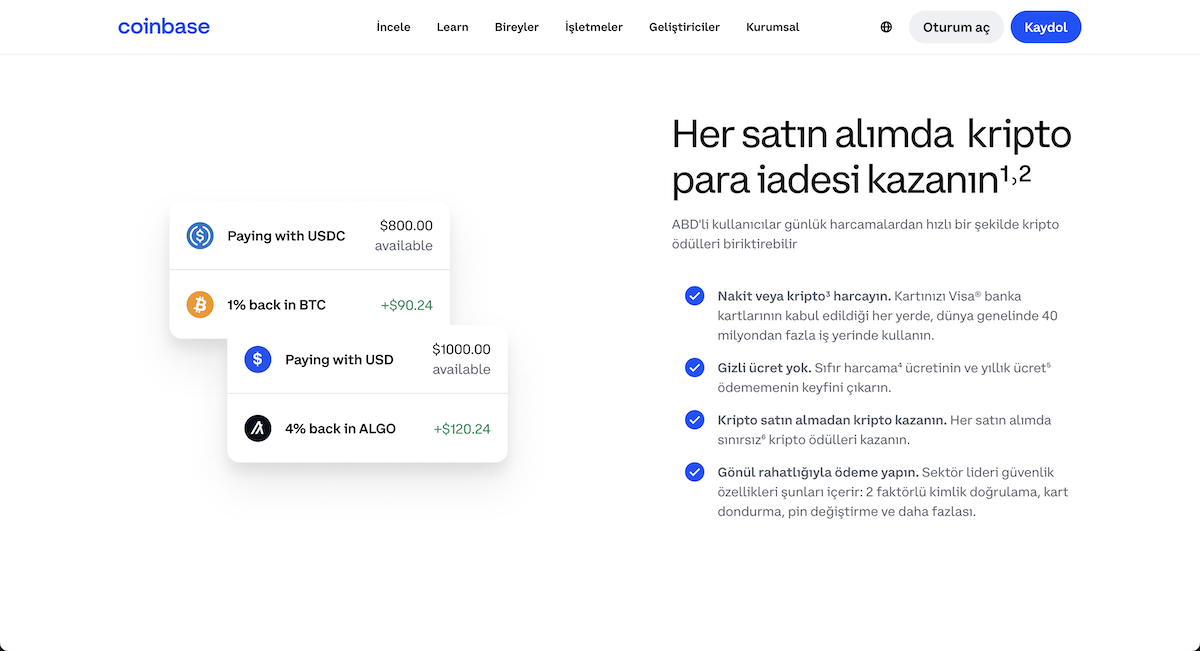Click the Paying with USDC card
The width and height of the screenshot is (1200, 651).
[309, 236]
